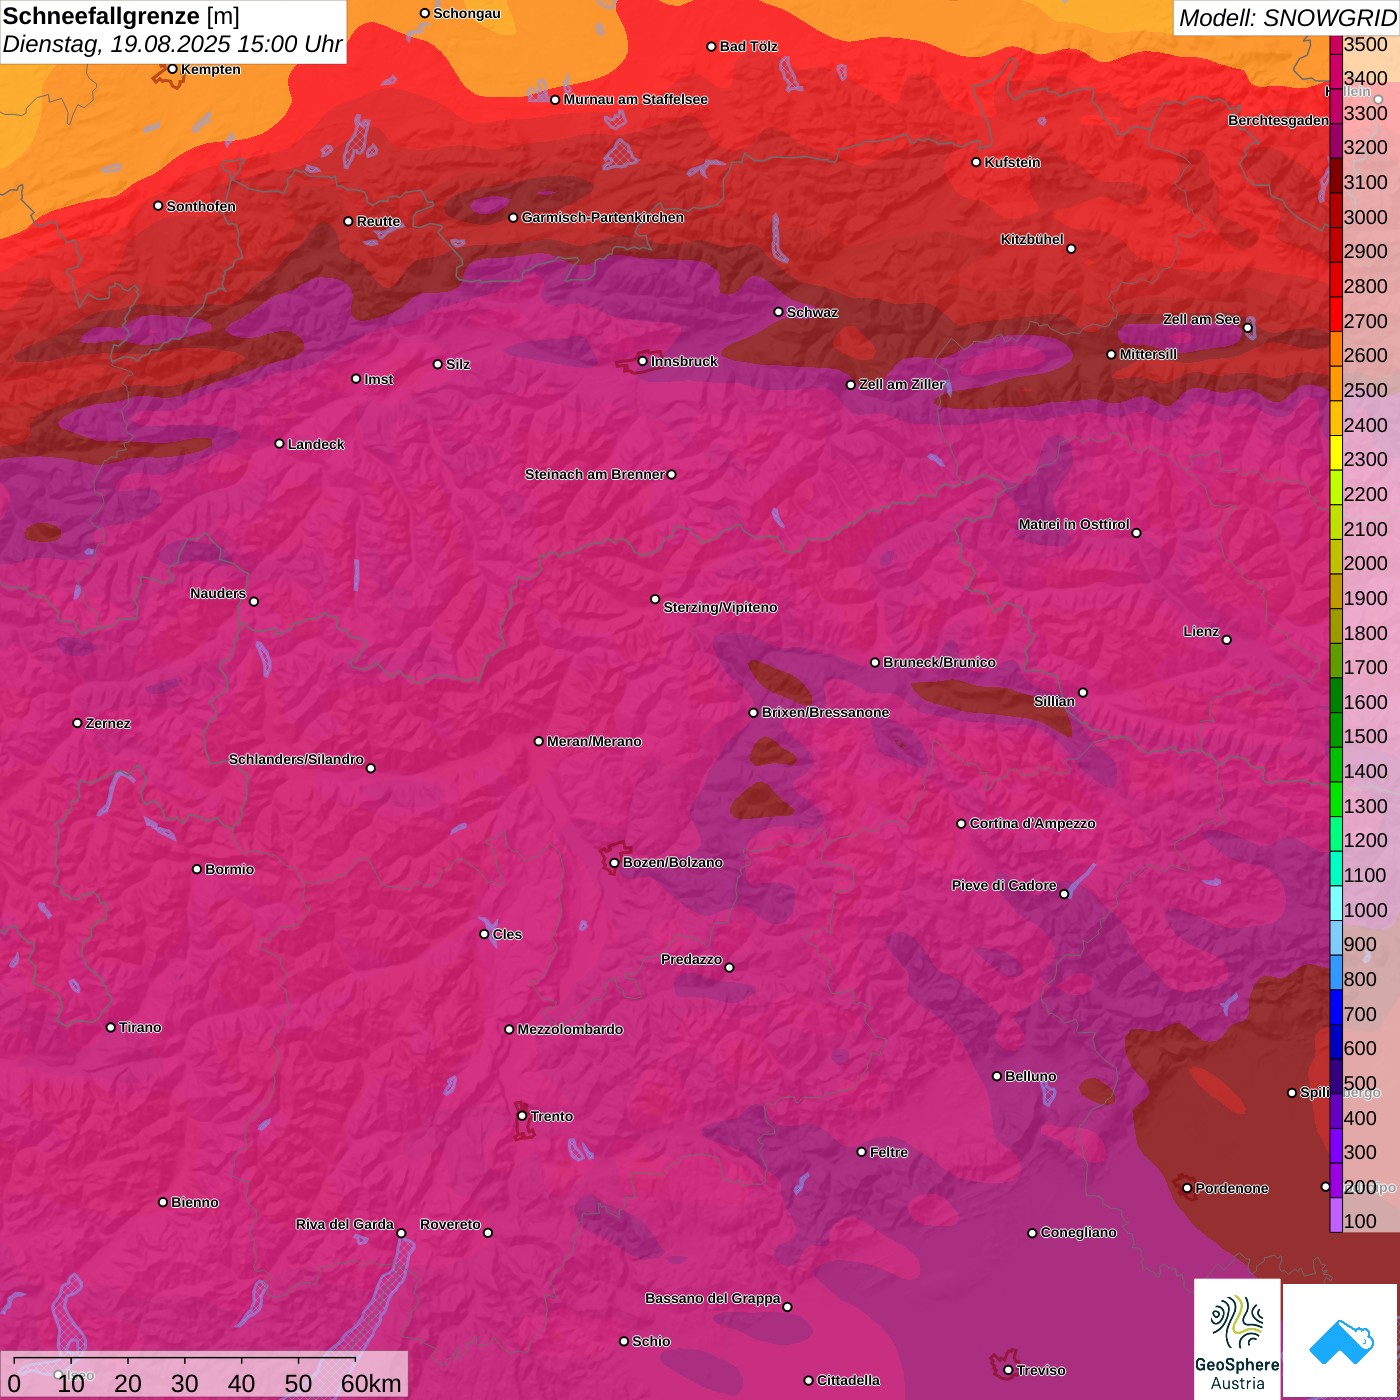
Task: Select the yellow 2300 legend color swatch
Action: tap(1336, 452)
